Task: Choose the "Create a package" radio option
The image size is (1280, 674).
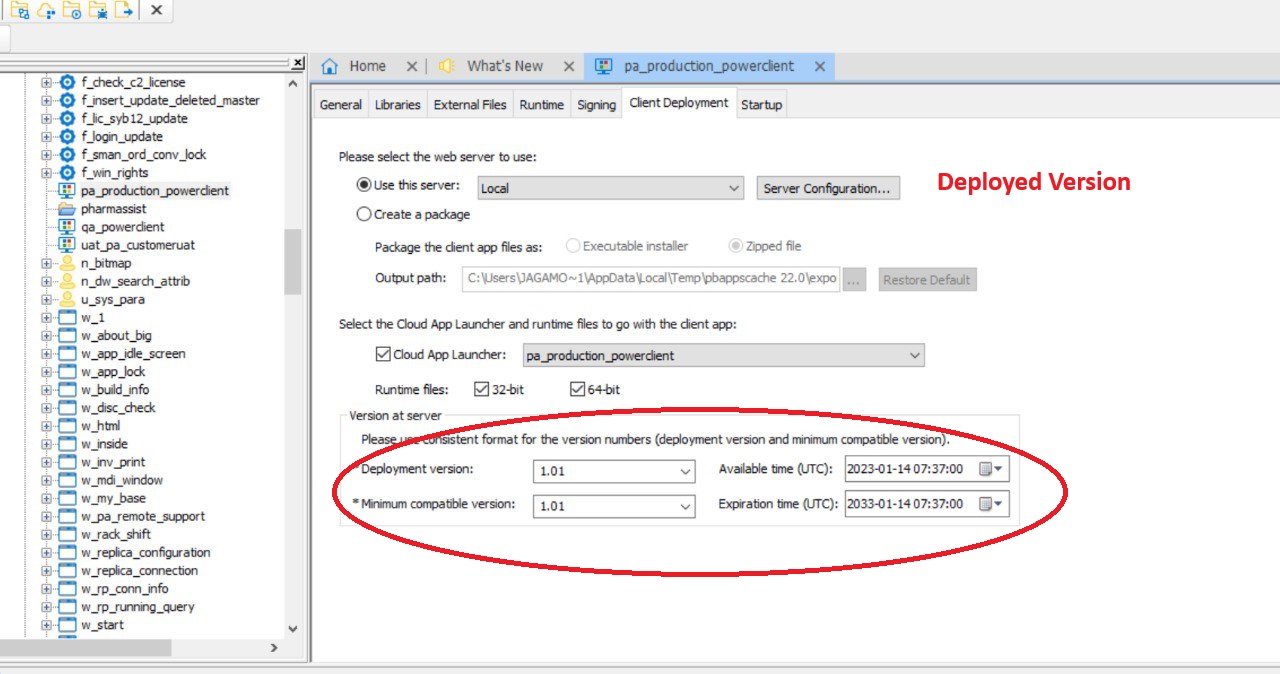Action: (365, 214)
